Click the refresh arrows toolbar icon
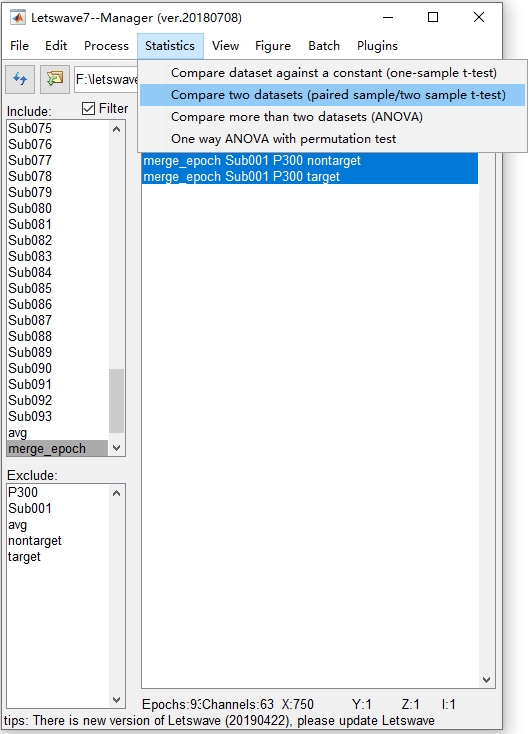The width and height of the screenshot is (529, 734). click(x=20, y=79)
